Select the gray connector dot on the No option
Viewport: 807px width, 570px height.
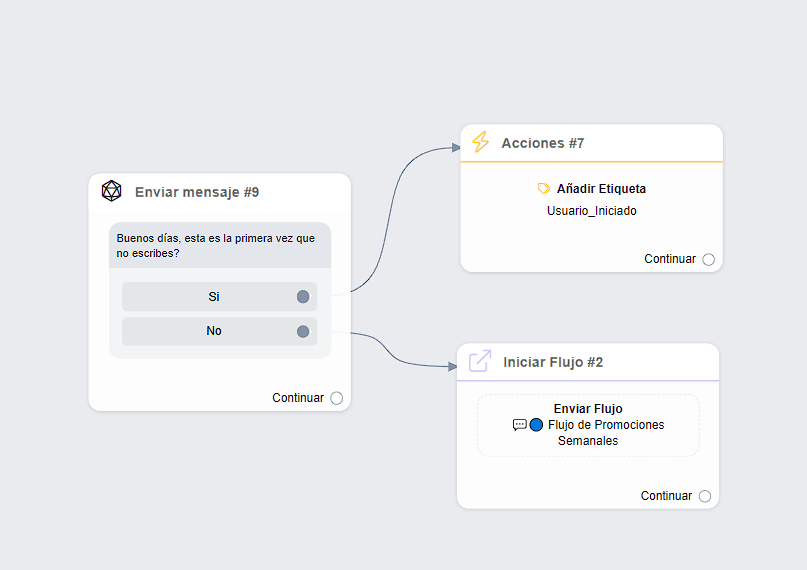click(303, 331)
